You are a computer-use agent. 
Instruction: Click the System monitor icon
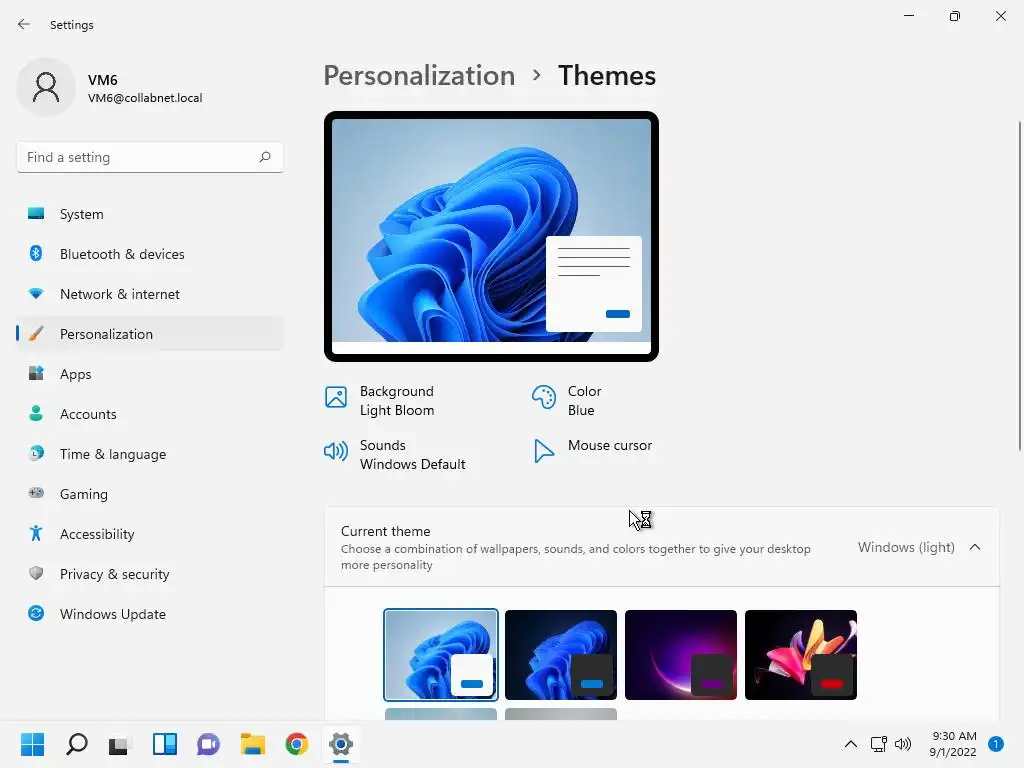coord(36,214)
